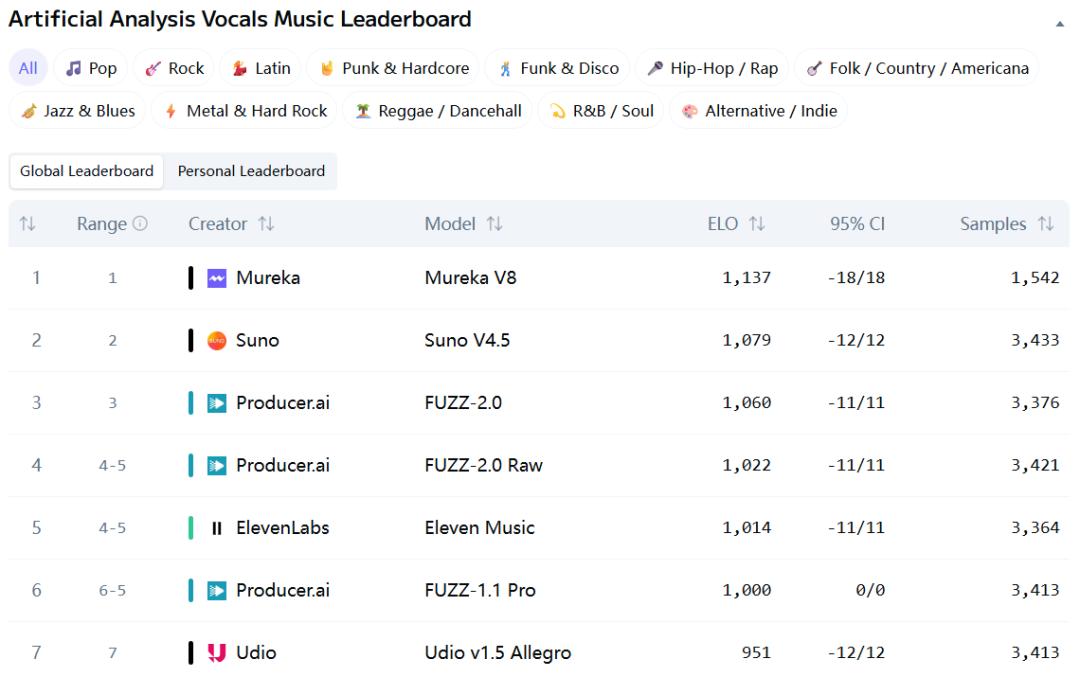
Task: Sort by the Creator column arrows
Action: coord(266,224)
